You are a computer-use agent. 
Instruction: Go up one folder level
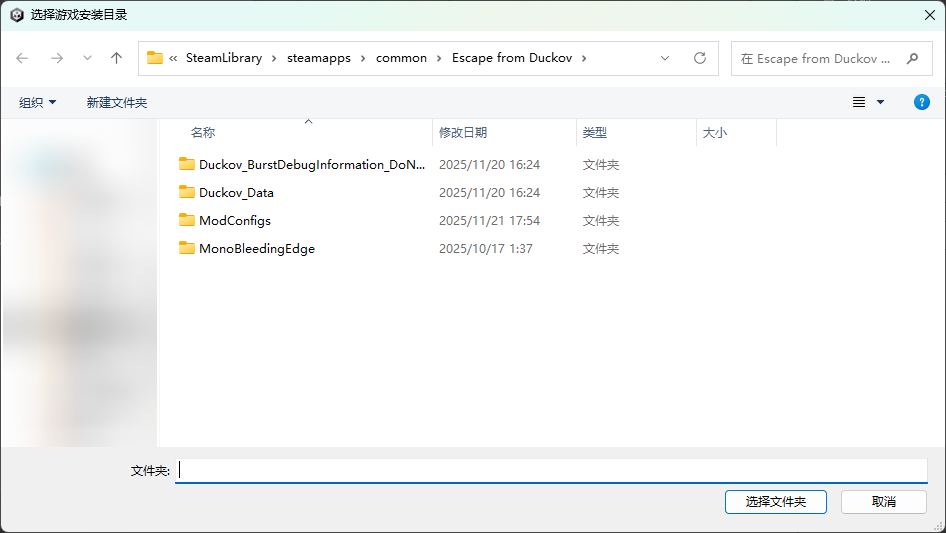[116, 58]
